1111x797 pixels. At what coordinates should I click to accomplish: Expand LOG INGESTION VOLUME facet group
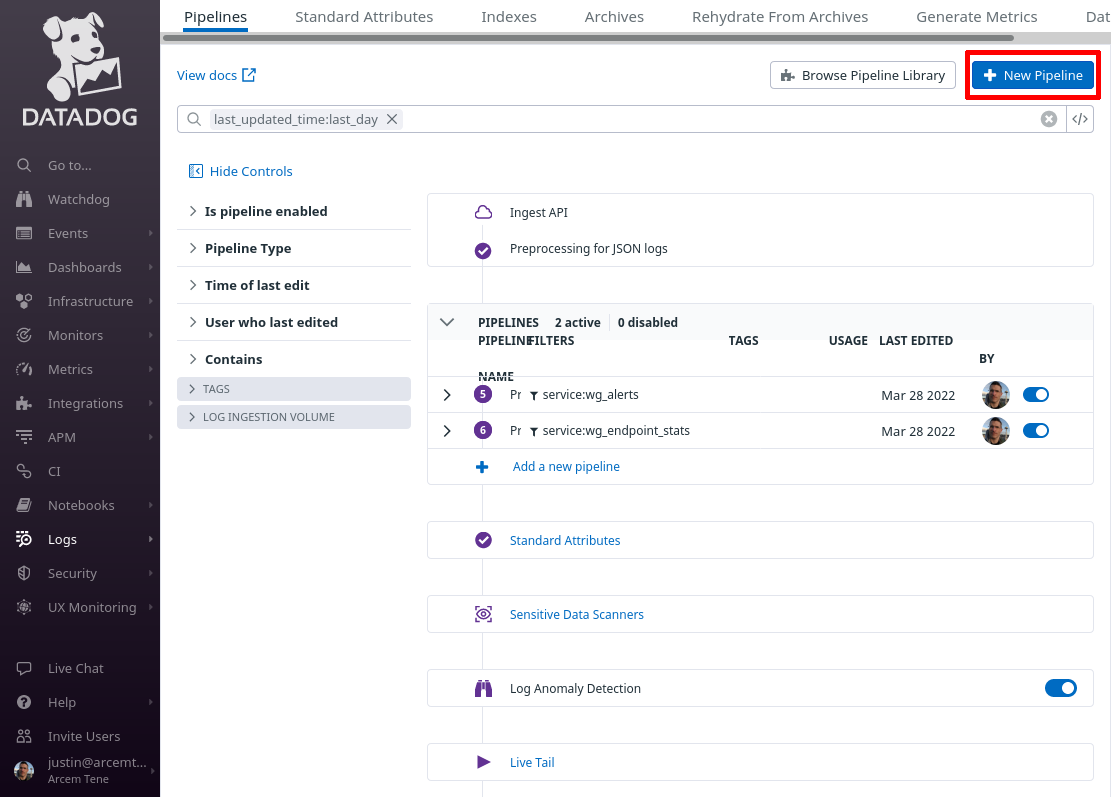pyautogui.click(x=294, y=417)
